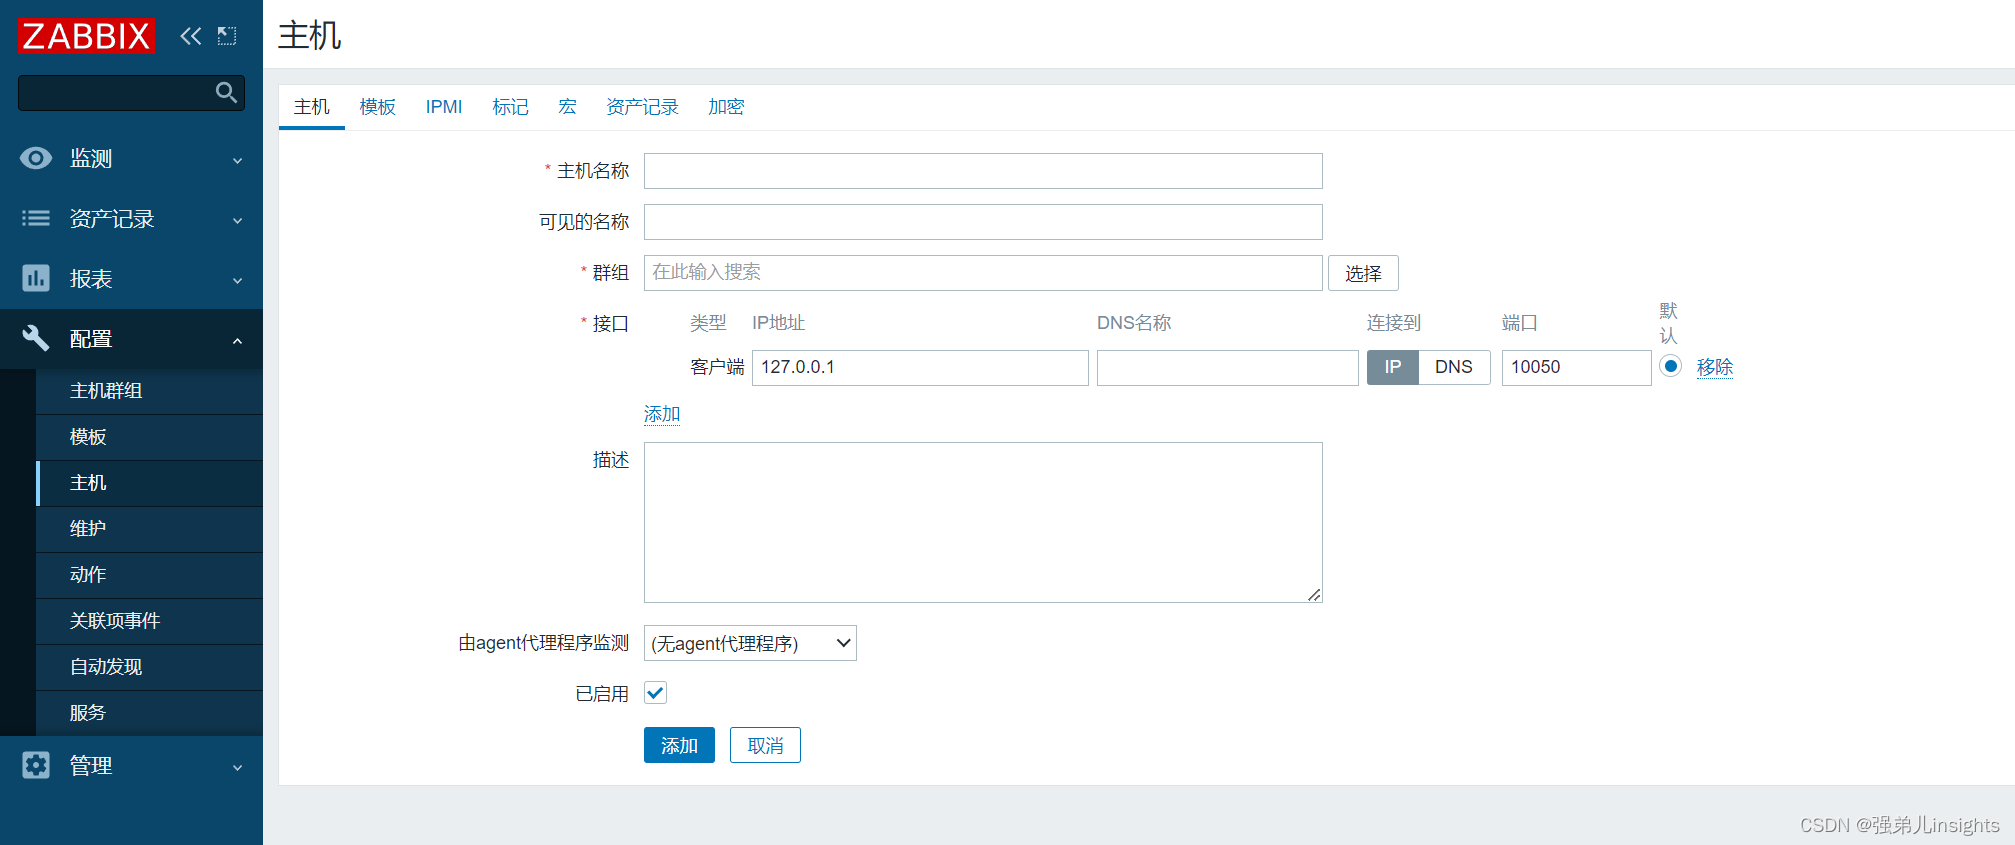Switch connection to DNS
The height and width of the screenshot is (845, 2015).
pos(1454,367)
